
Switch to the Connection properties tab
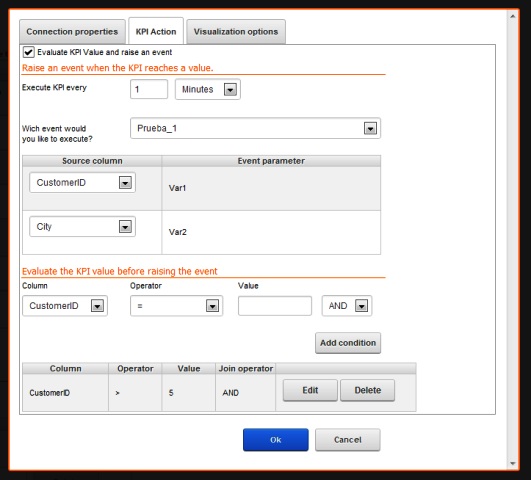[72, 32]
